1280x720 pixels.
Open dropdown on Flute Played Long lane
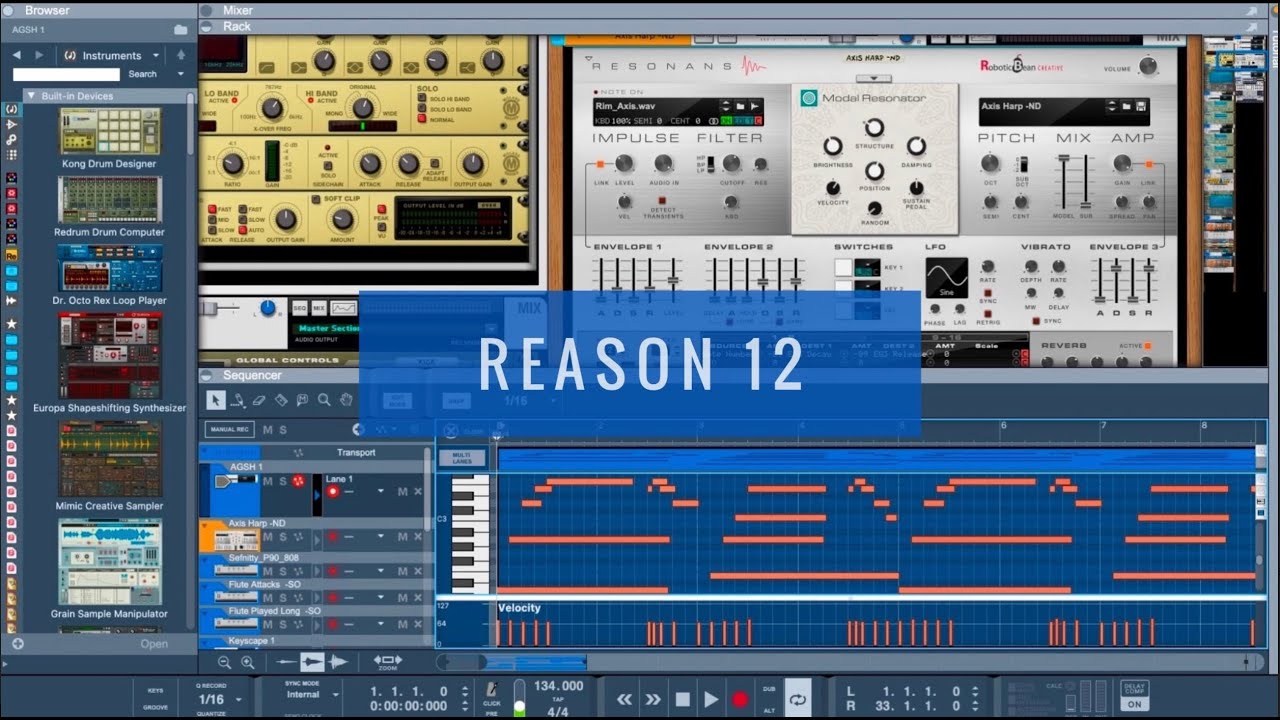380,623
